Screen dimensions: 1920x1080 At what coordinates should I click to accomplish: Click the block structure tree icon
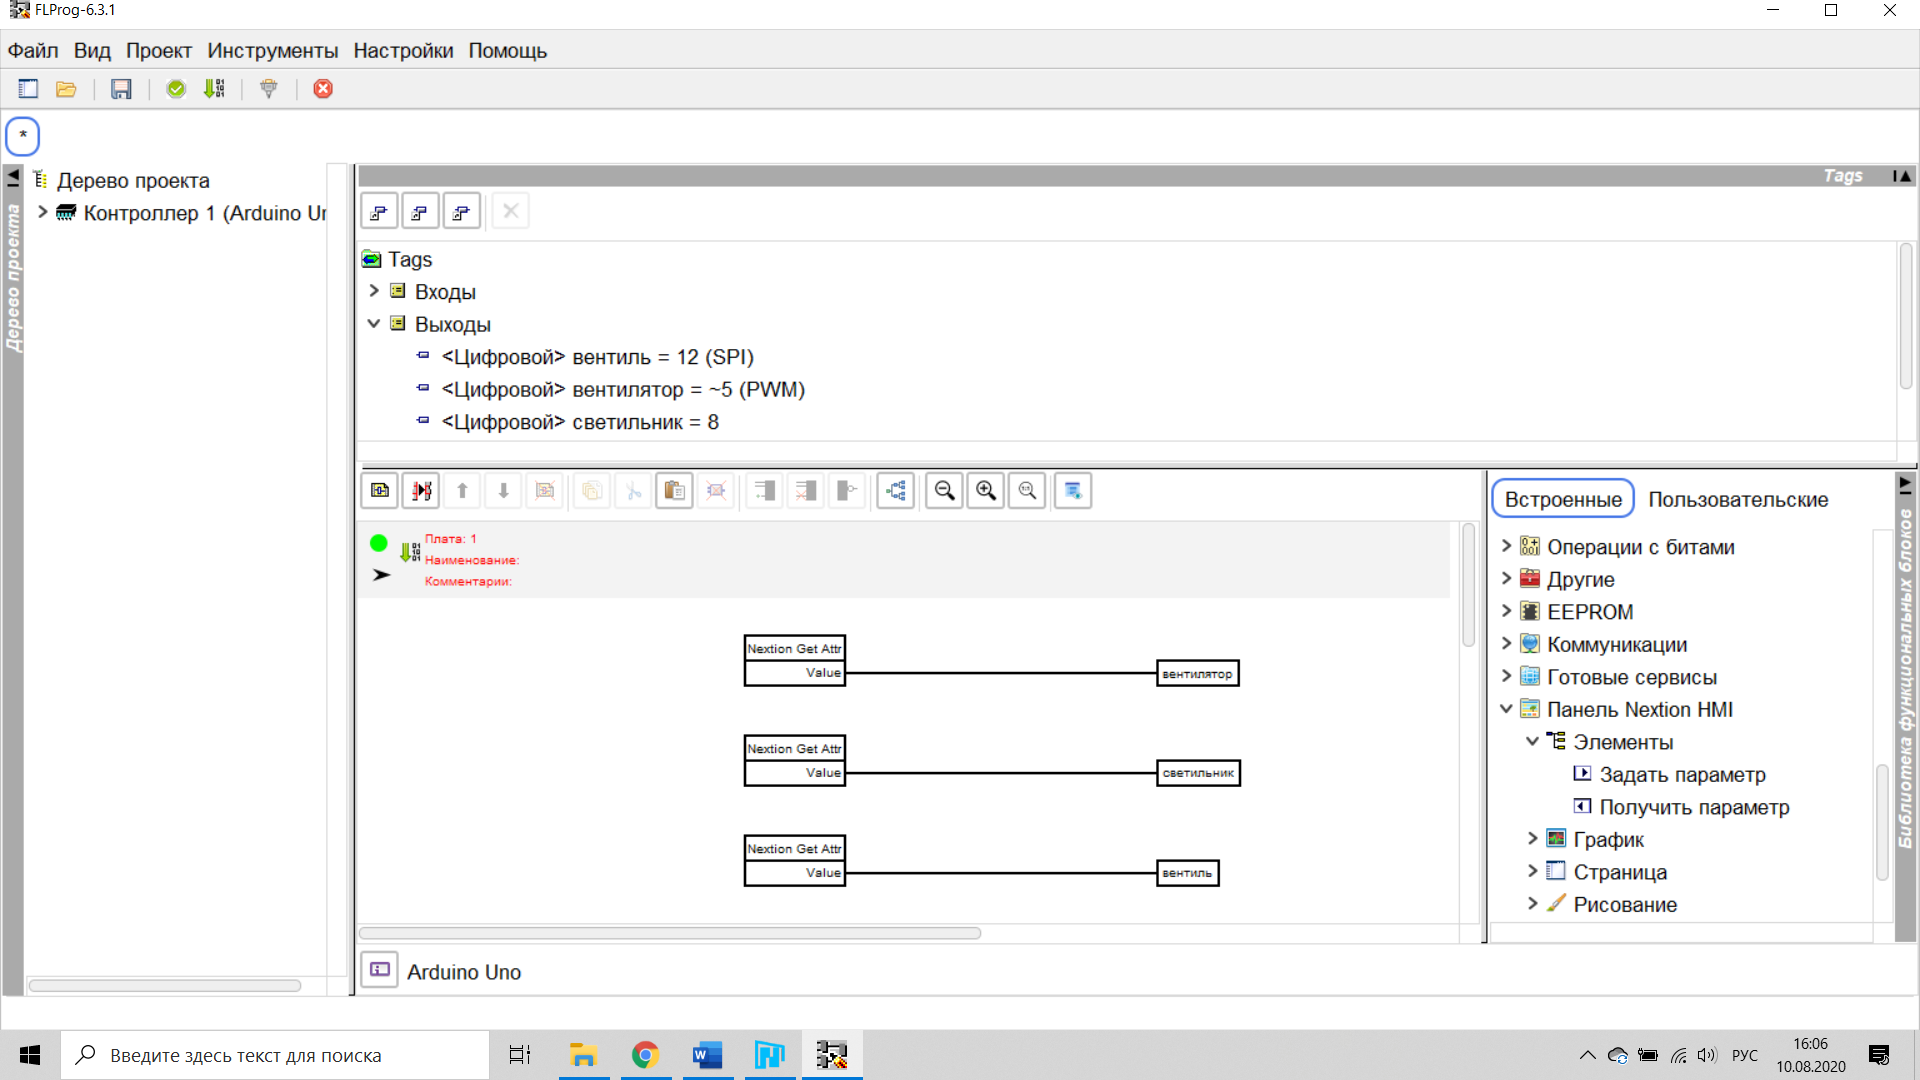[x=896, y=491]
